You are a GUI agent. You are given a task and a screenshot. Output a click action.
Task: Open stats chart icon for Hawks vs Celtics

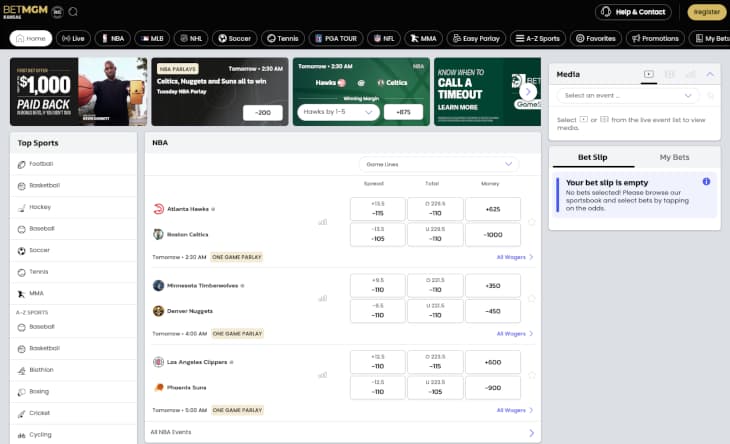(323, 222)
